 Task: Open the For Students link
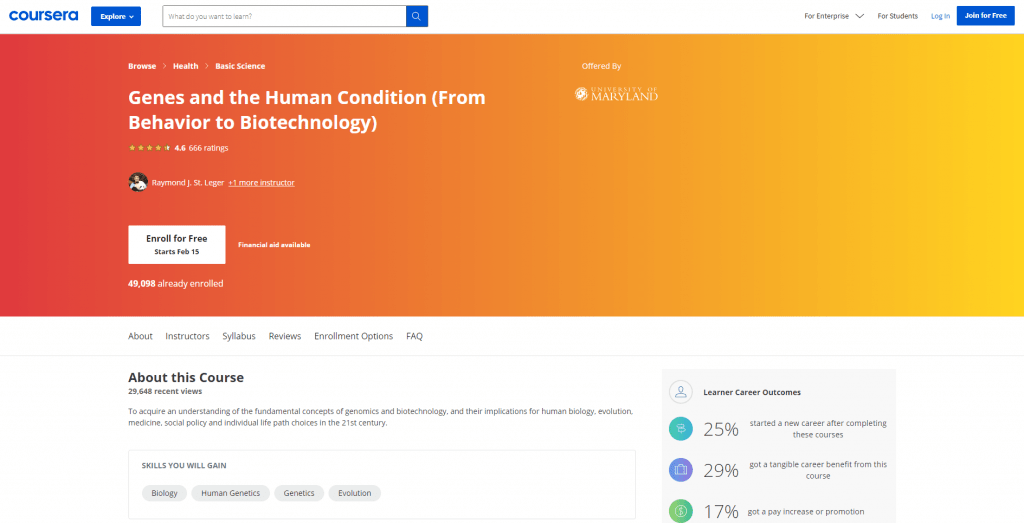[897, 16]
